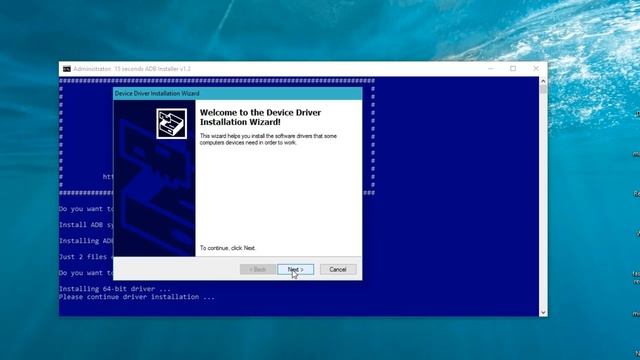Click the Device Driver Installation Wizard title bar
This screenshot has width=640, height=360.
point(238,93)
